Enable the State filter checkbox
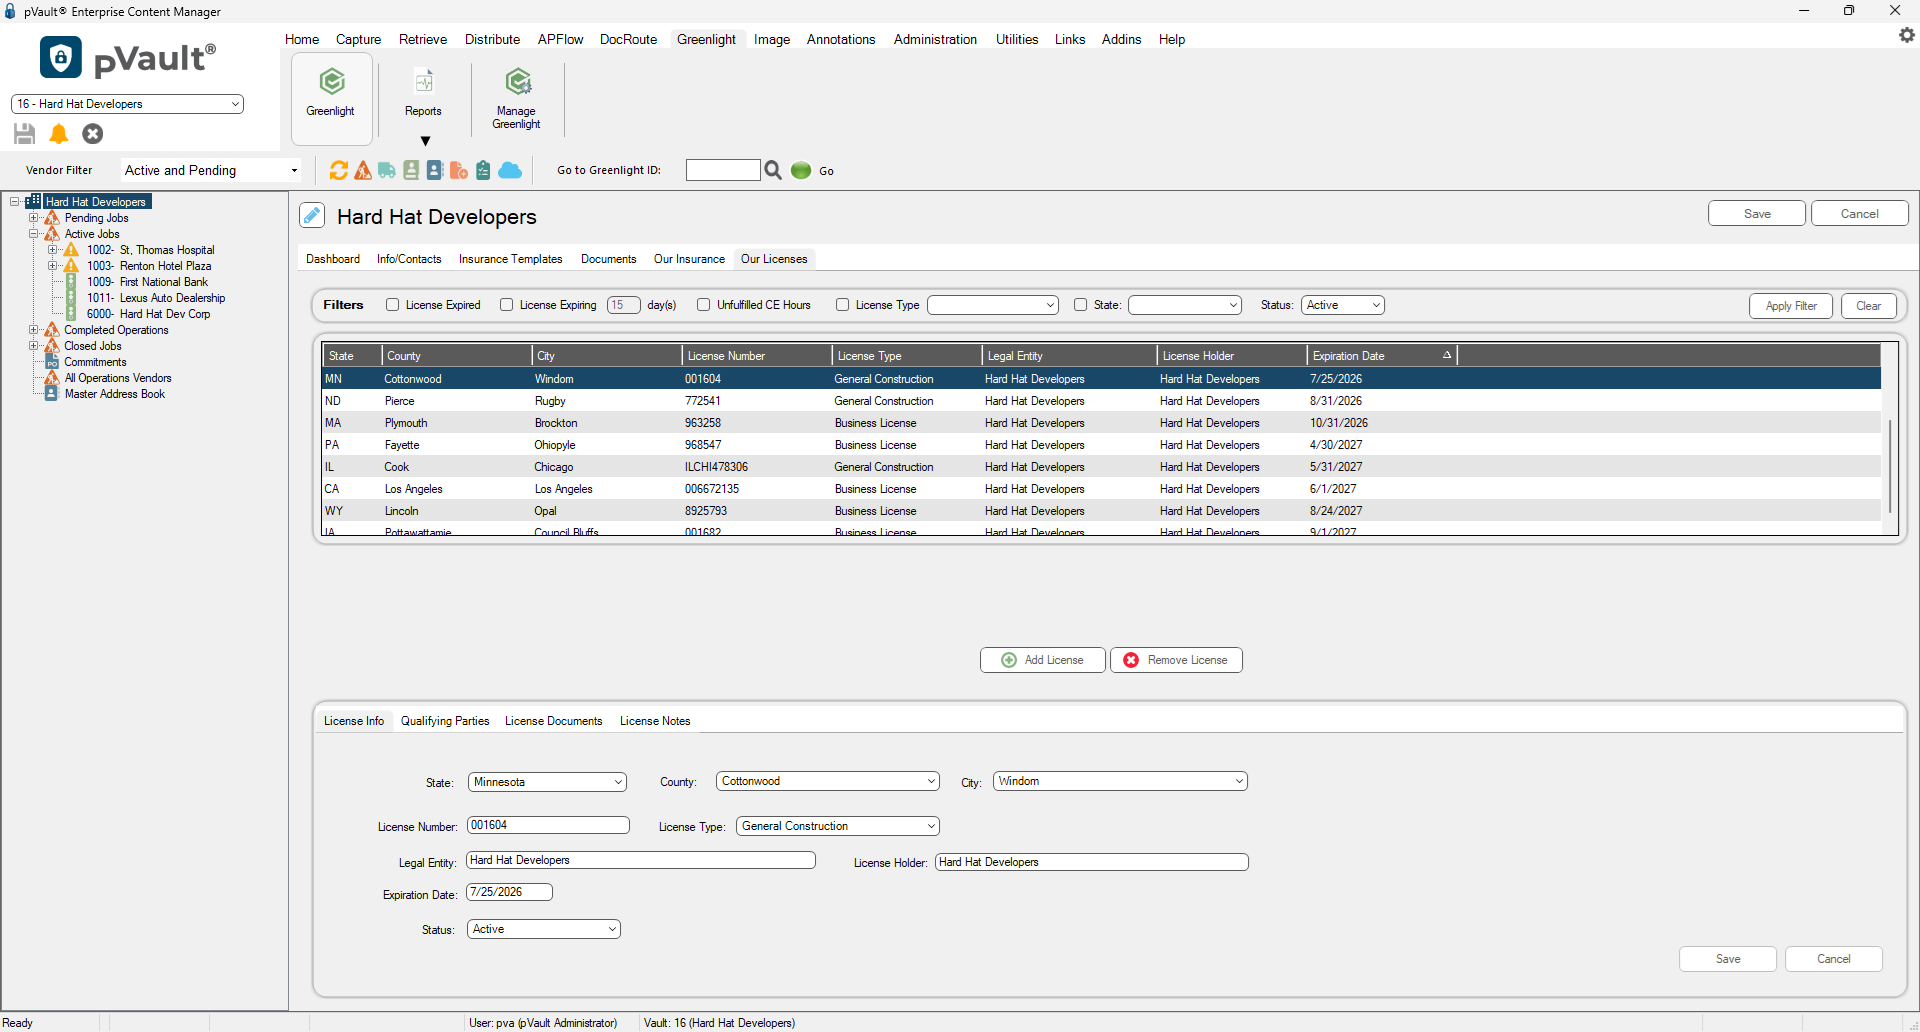1920x1032 pixels. (1081, 305)
